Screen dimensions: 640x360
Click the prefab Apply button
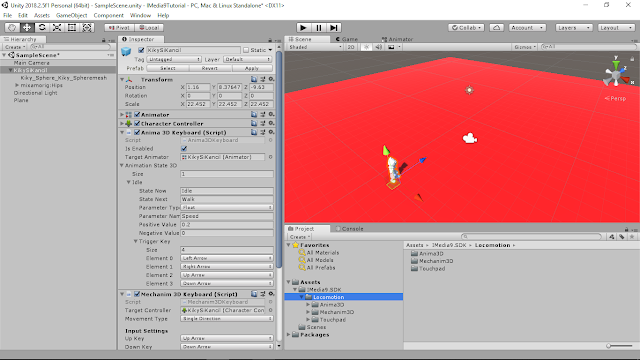click(252, 68)
